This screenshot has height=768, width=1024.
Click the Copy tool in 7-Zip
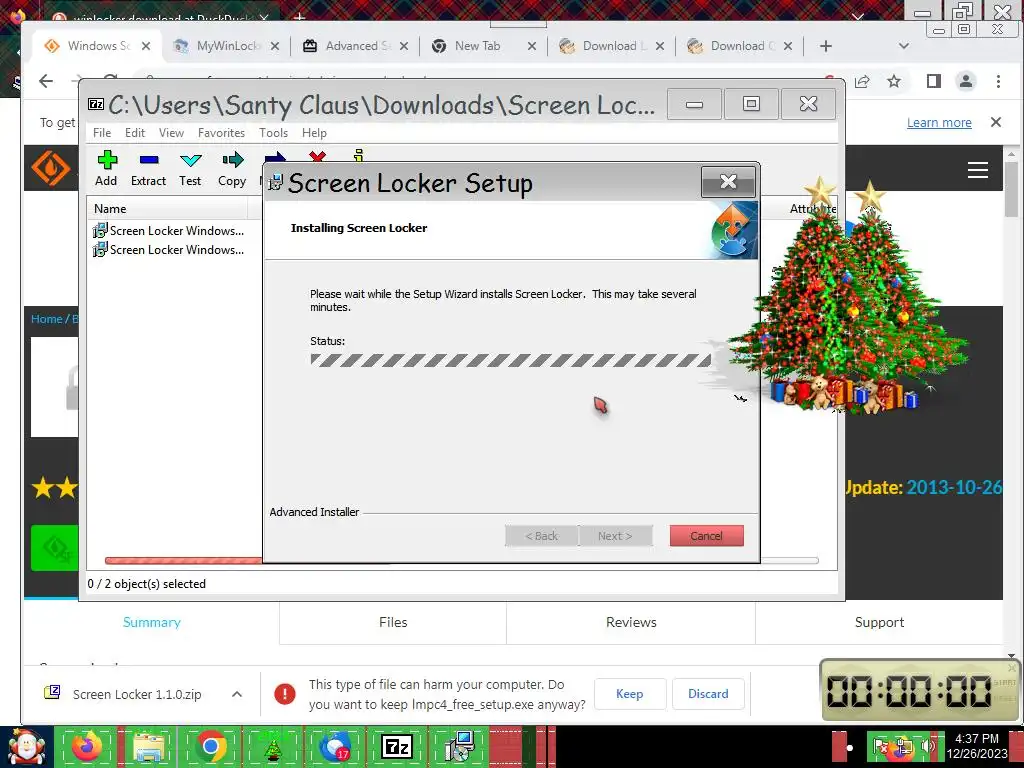coord(232,168)
